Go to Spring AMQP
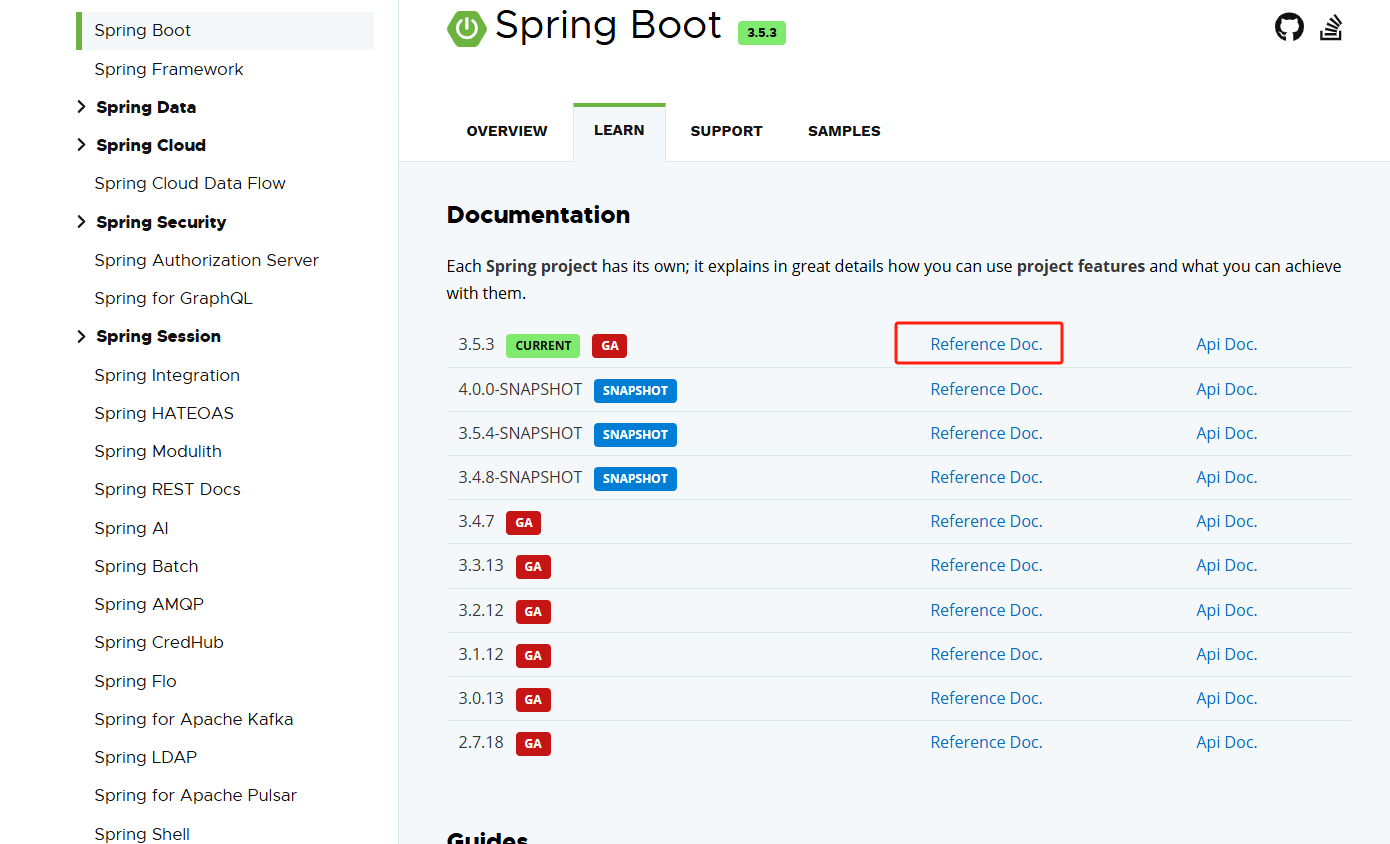The height and width of the screenshot is (844, 1390). tap(149, 604)
